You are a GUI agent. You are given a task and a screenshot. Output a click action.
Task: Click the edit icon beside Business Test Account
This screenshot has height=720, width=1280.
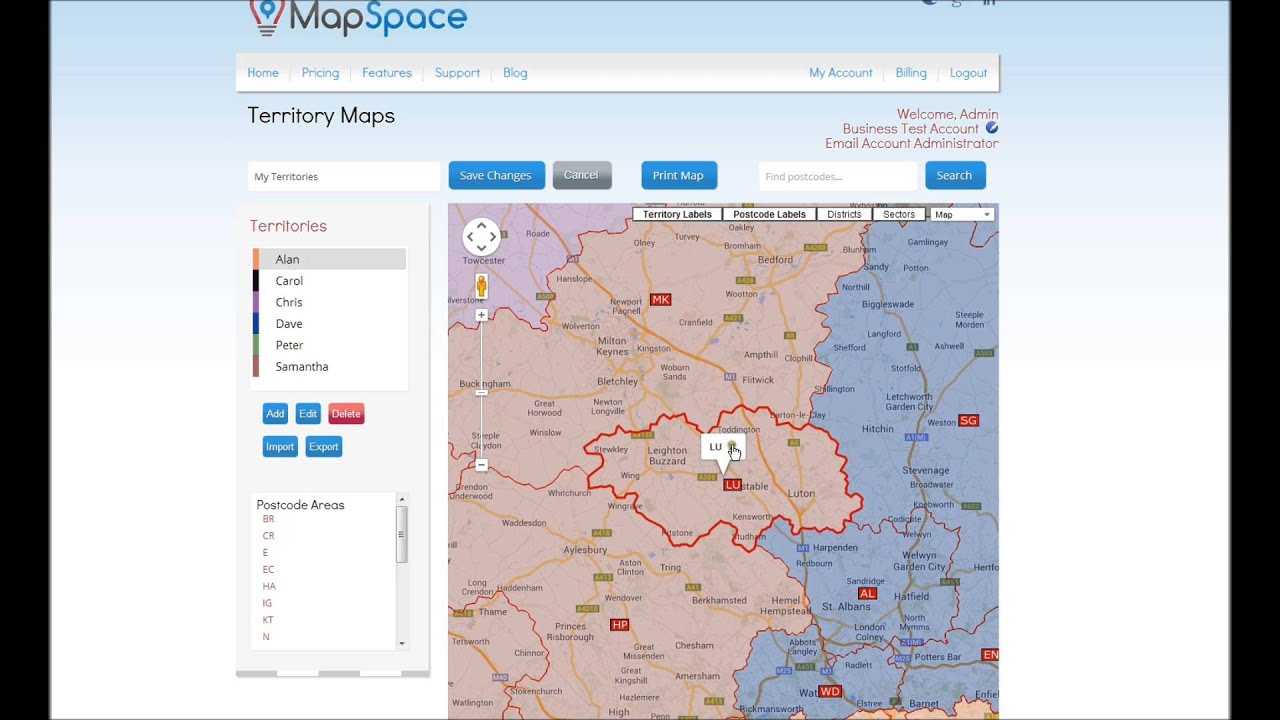[992, 128]
